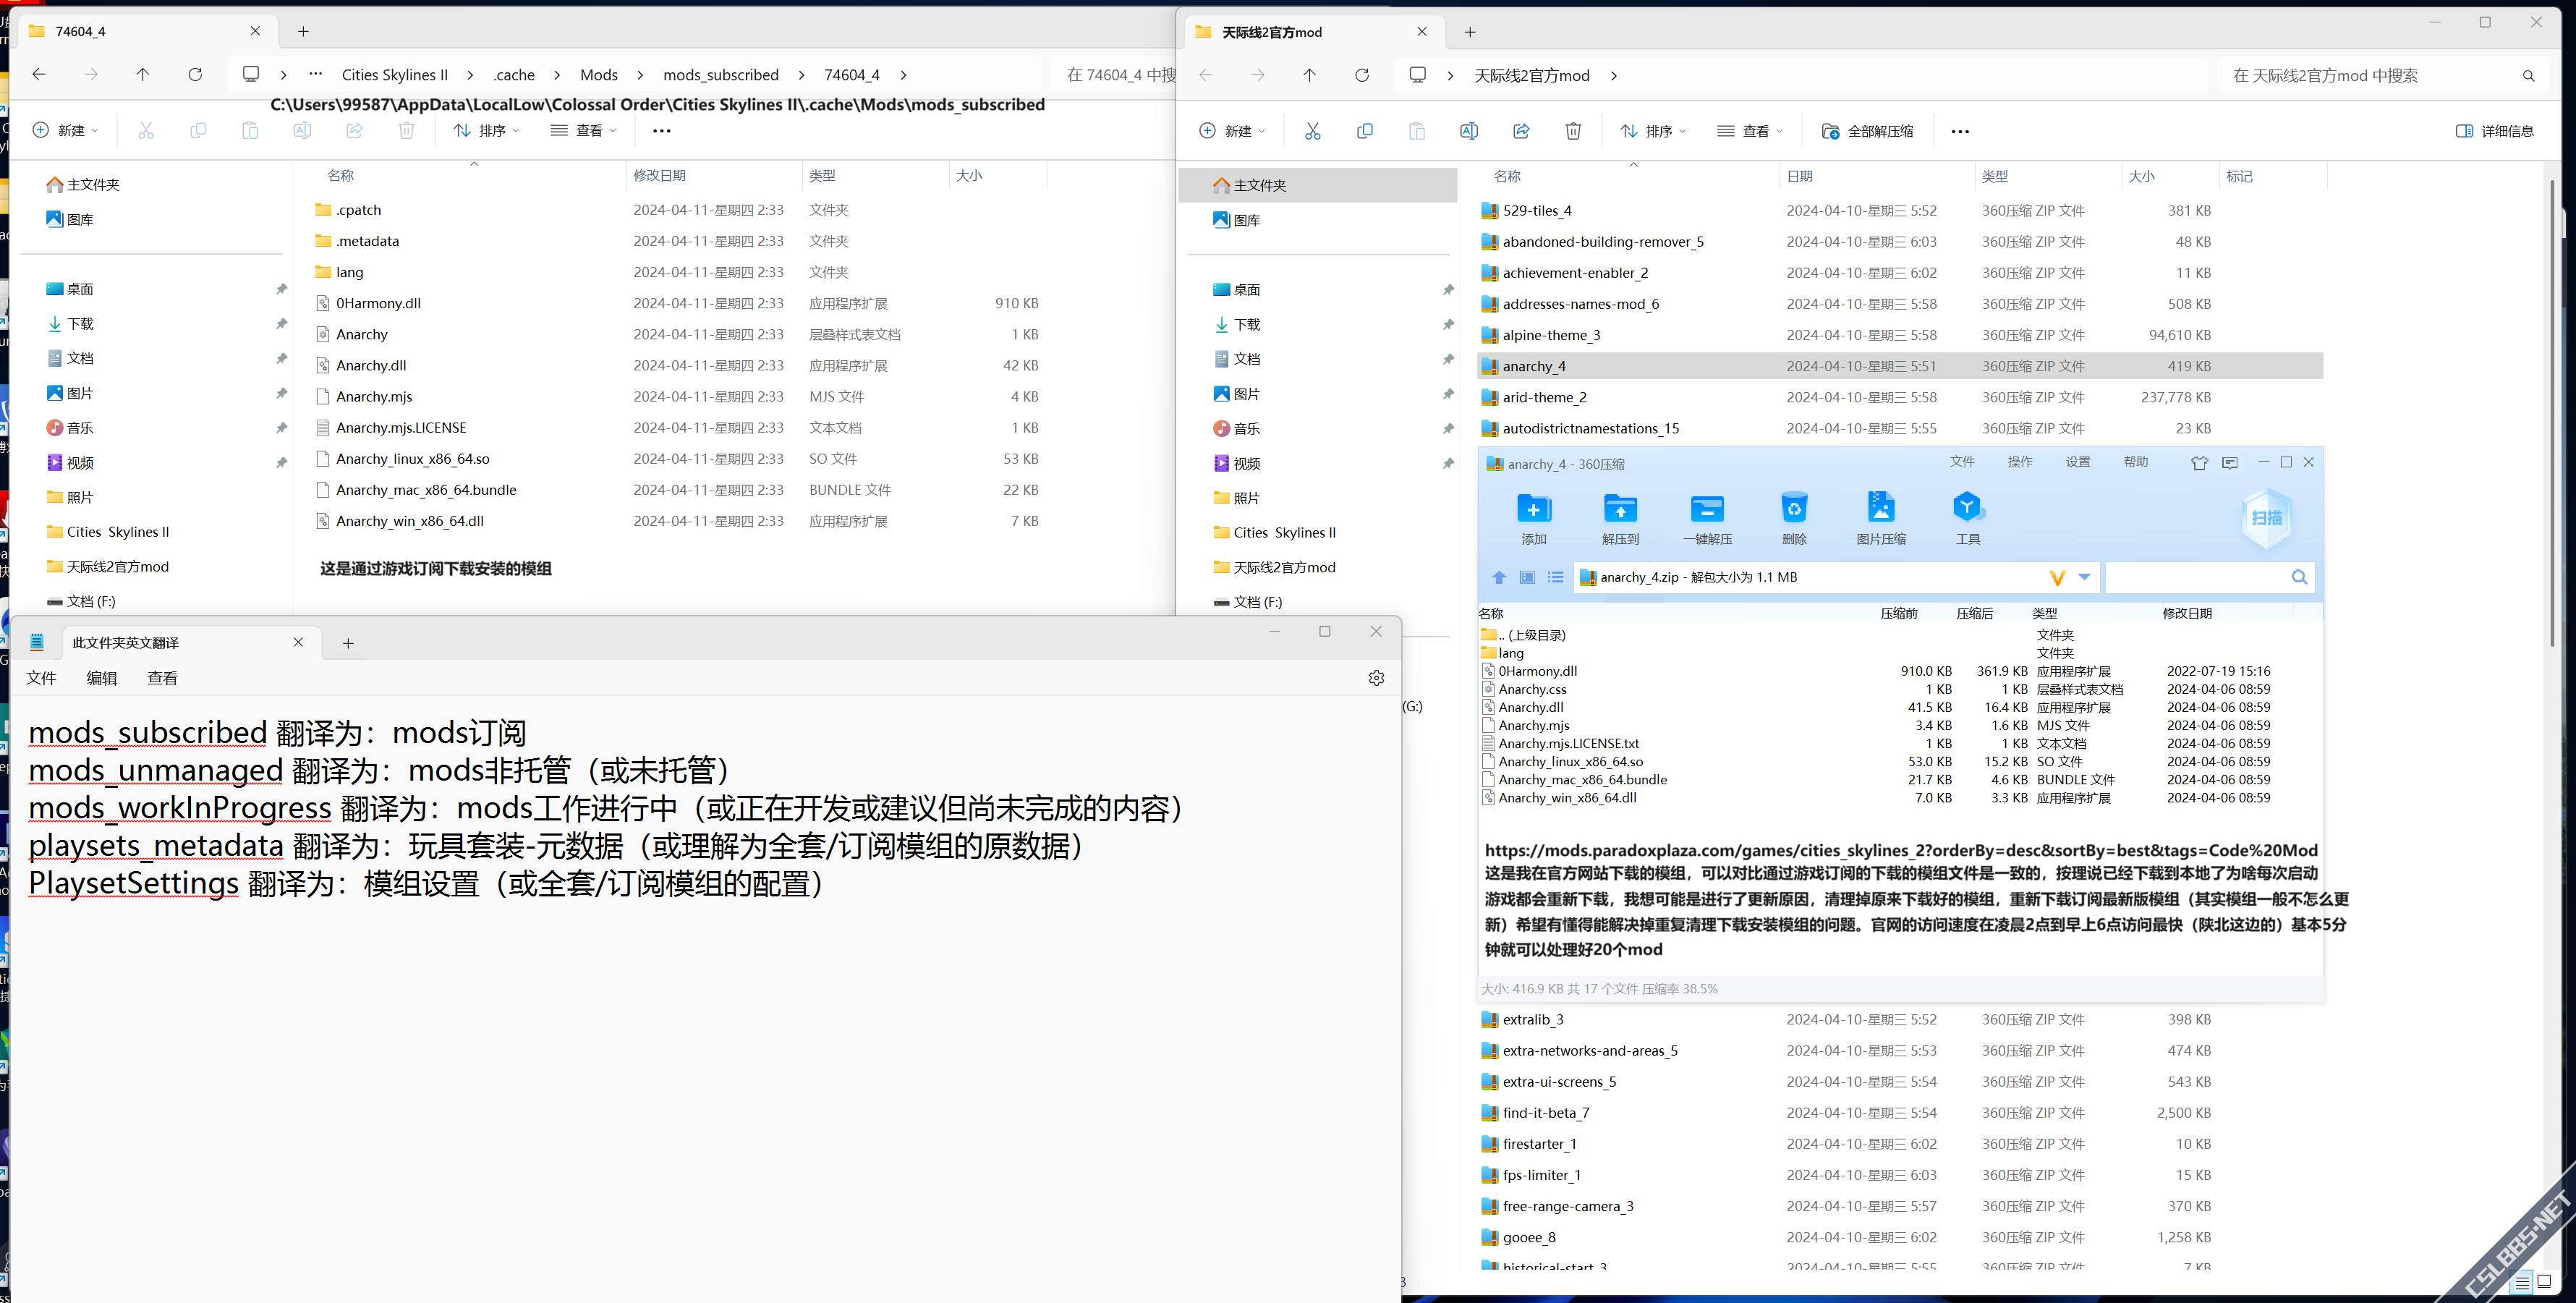
Task: Click One-click Extract icon in 360 Zip
Action: (1707, 508)
